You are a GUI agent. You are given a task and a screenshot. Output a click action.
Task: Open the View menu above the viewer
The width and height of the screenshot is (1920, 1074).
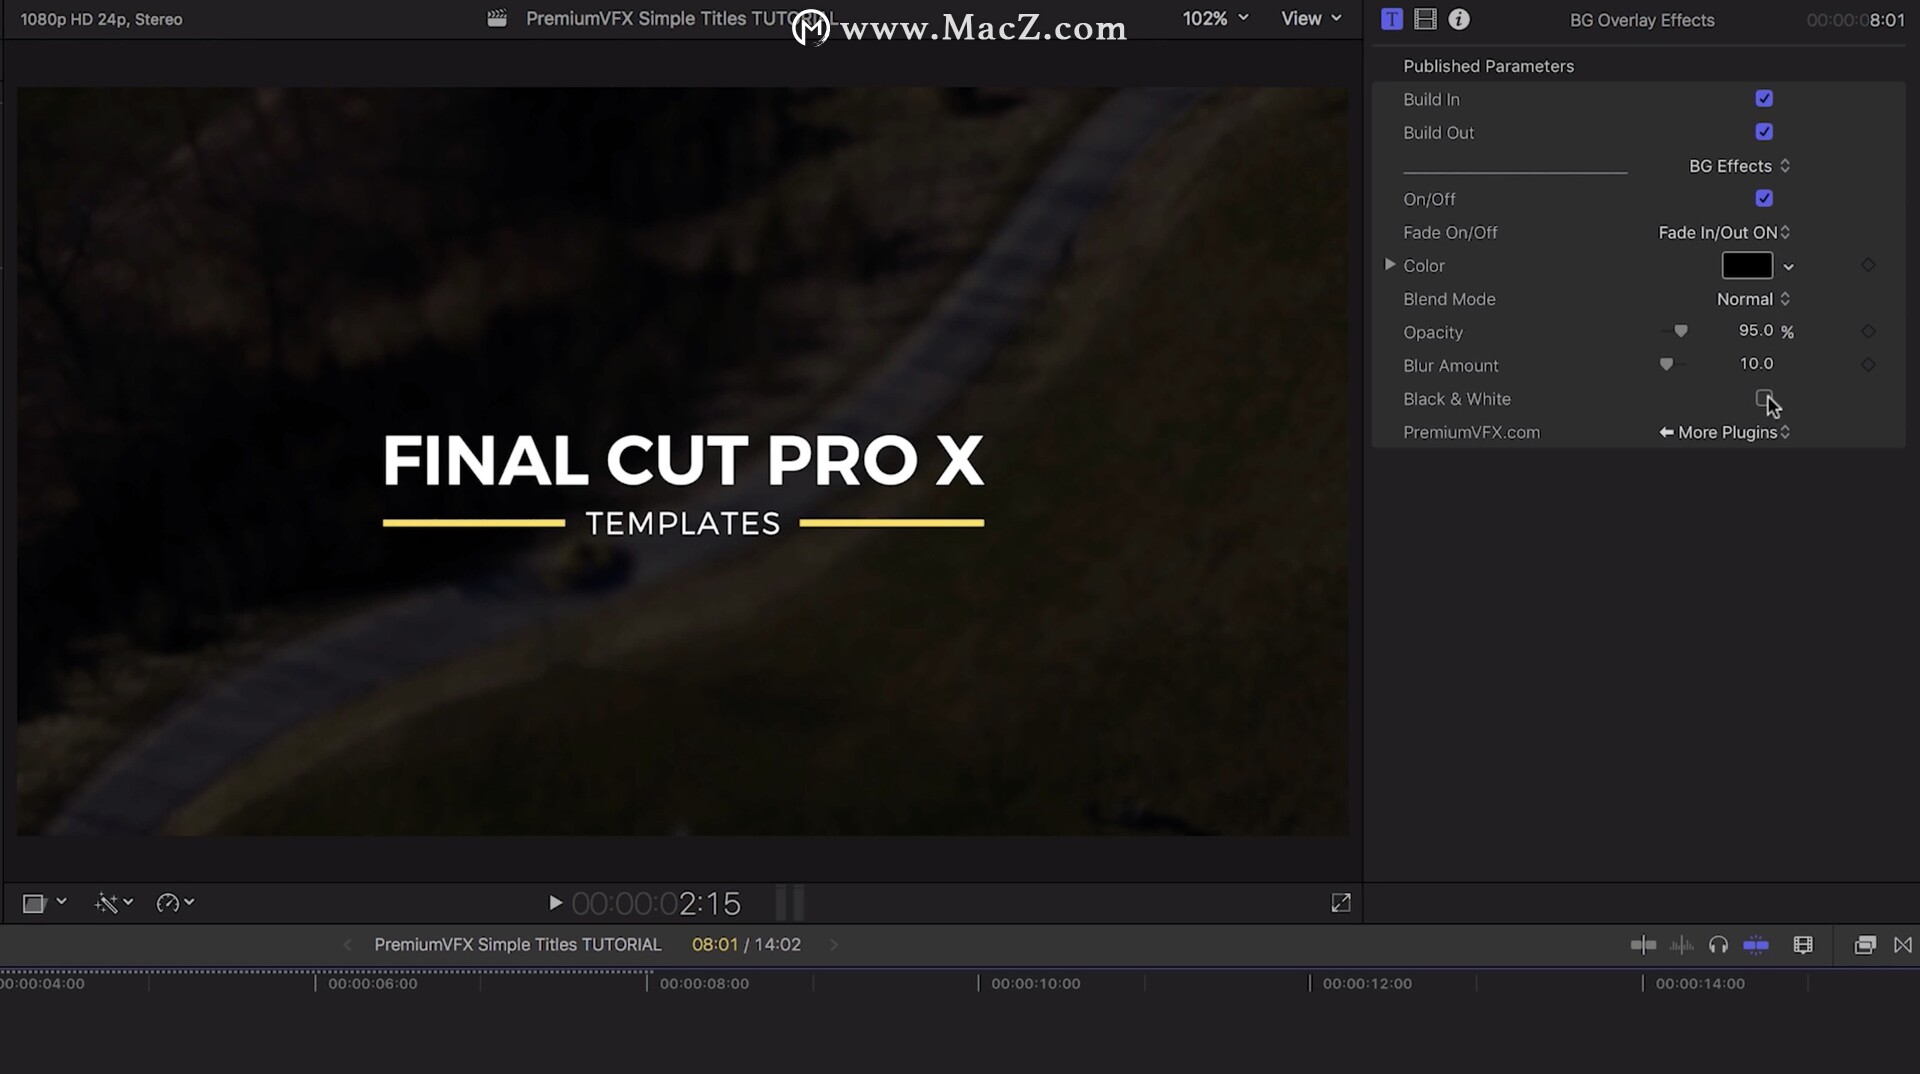pos(1310,18)
